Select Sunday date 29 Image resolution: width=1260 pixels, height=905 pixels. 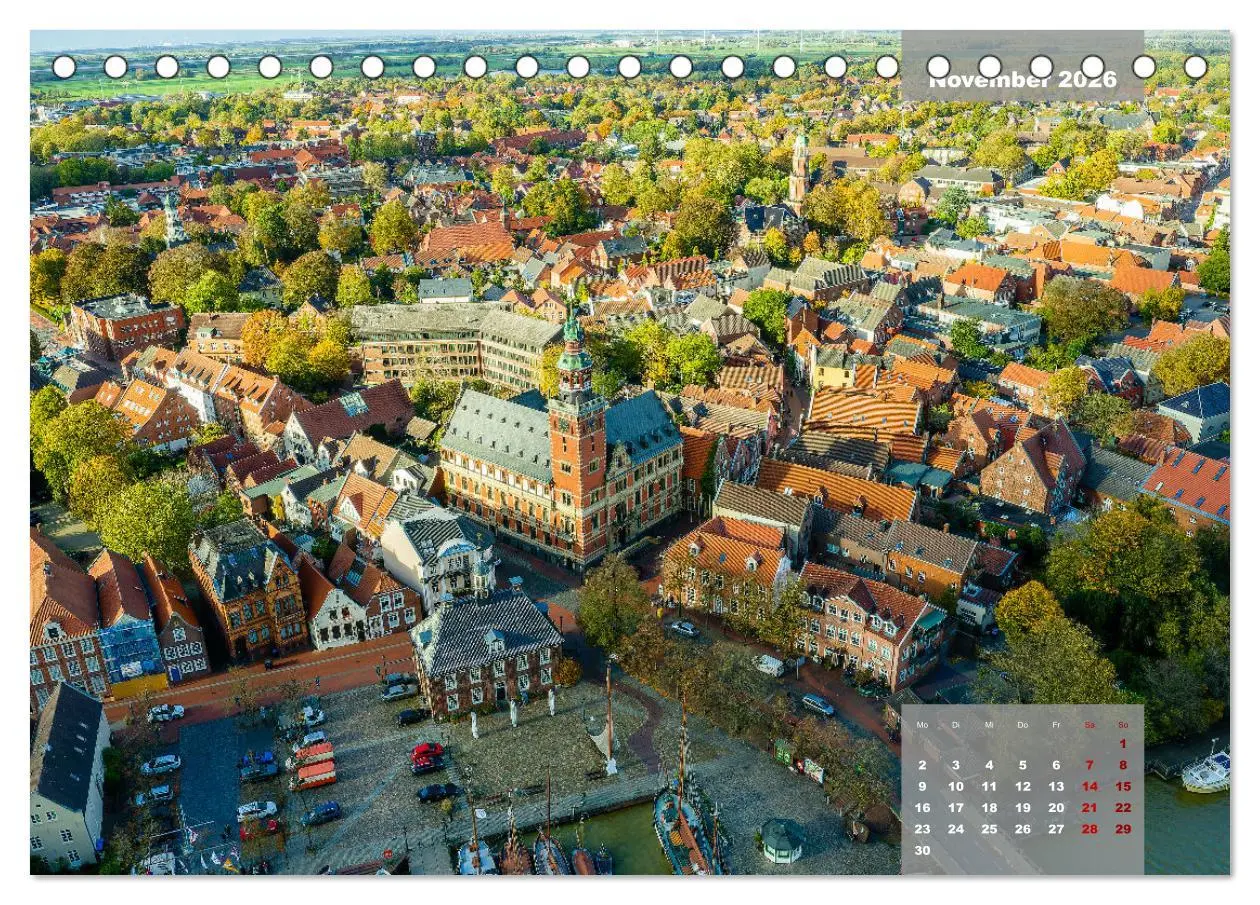pyautogui.click(x=1123, y=829)
